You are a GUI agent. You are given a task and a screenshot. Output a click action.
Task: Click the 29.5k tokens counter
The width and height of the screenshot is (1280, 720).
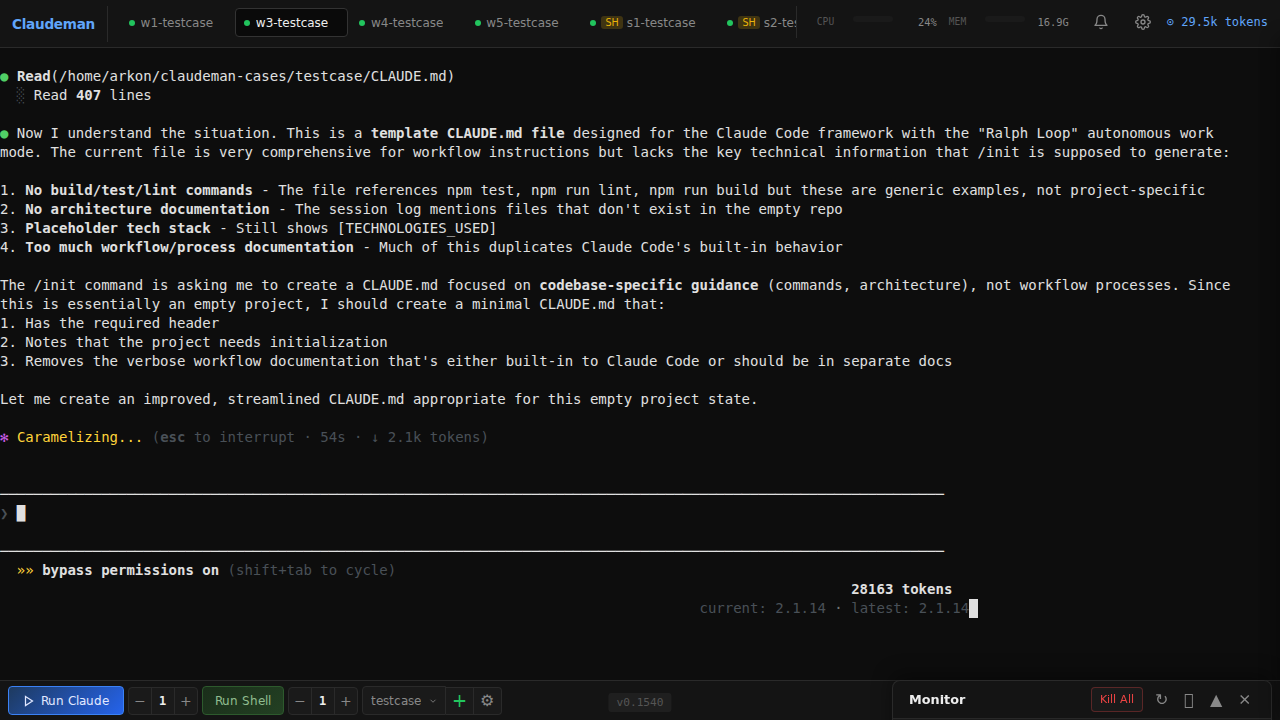1217,22
